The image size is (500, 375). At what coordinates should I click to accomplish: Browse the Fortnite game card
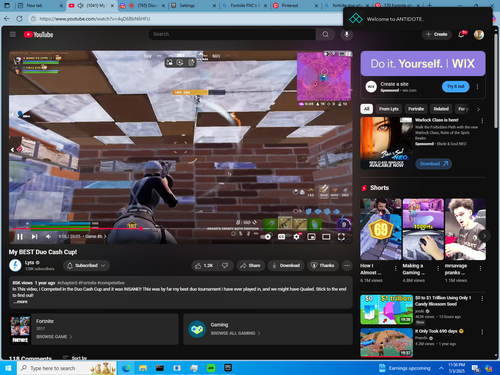coord(94,329)
